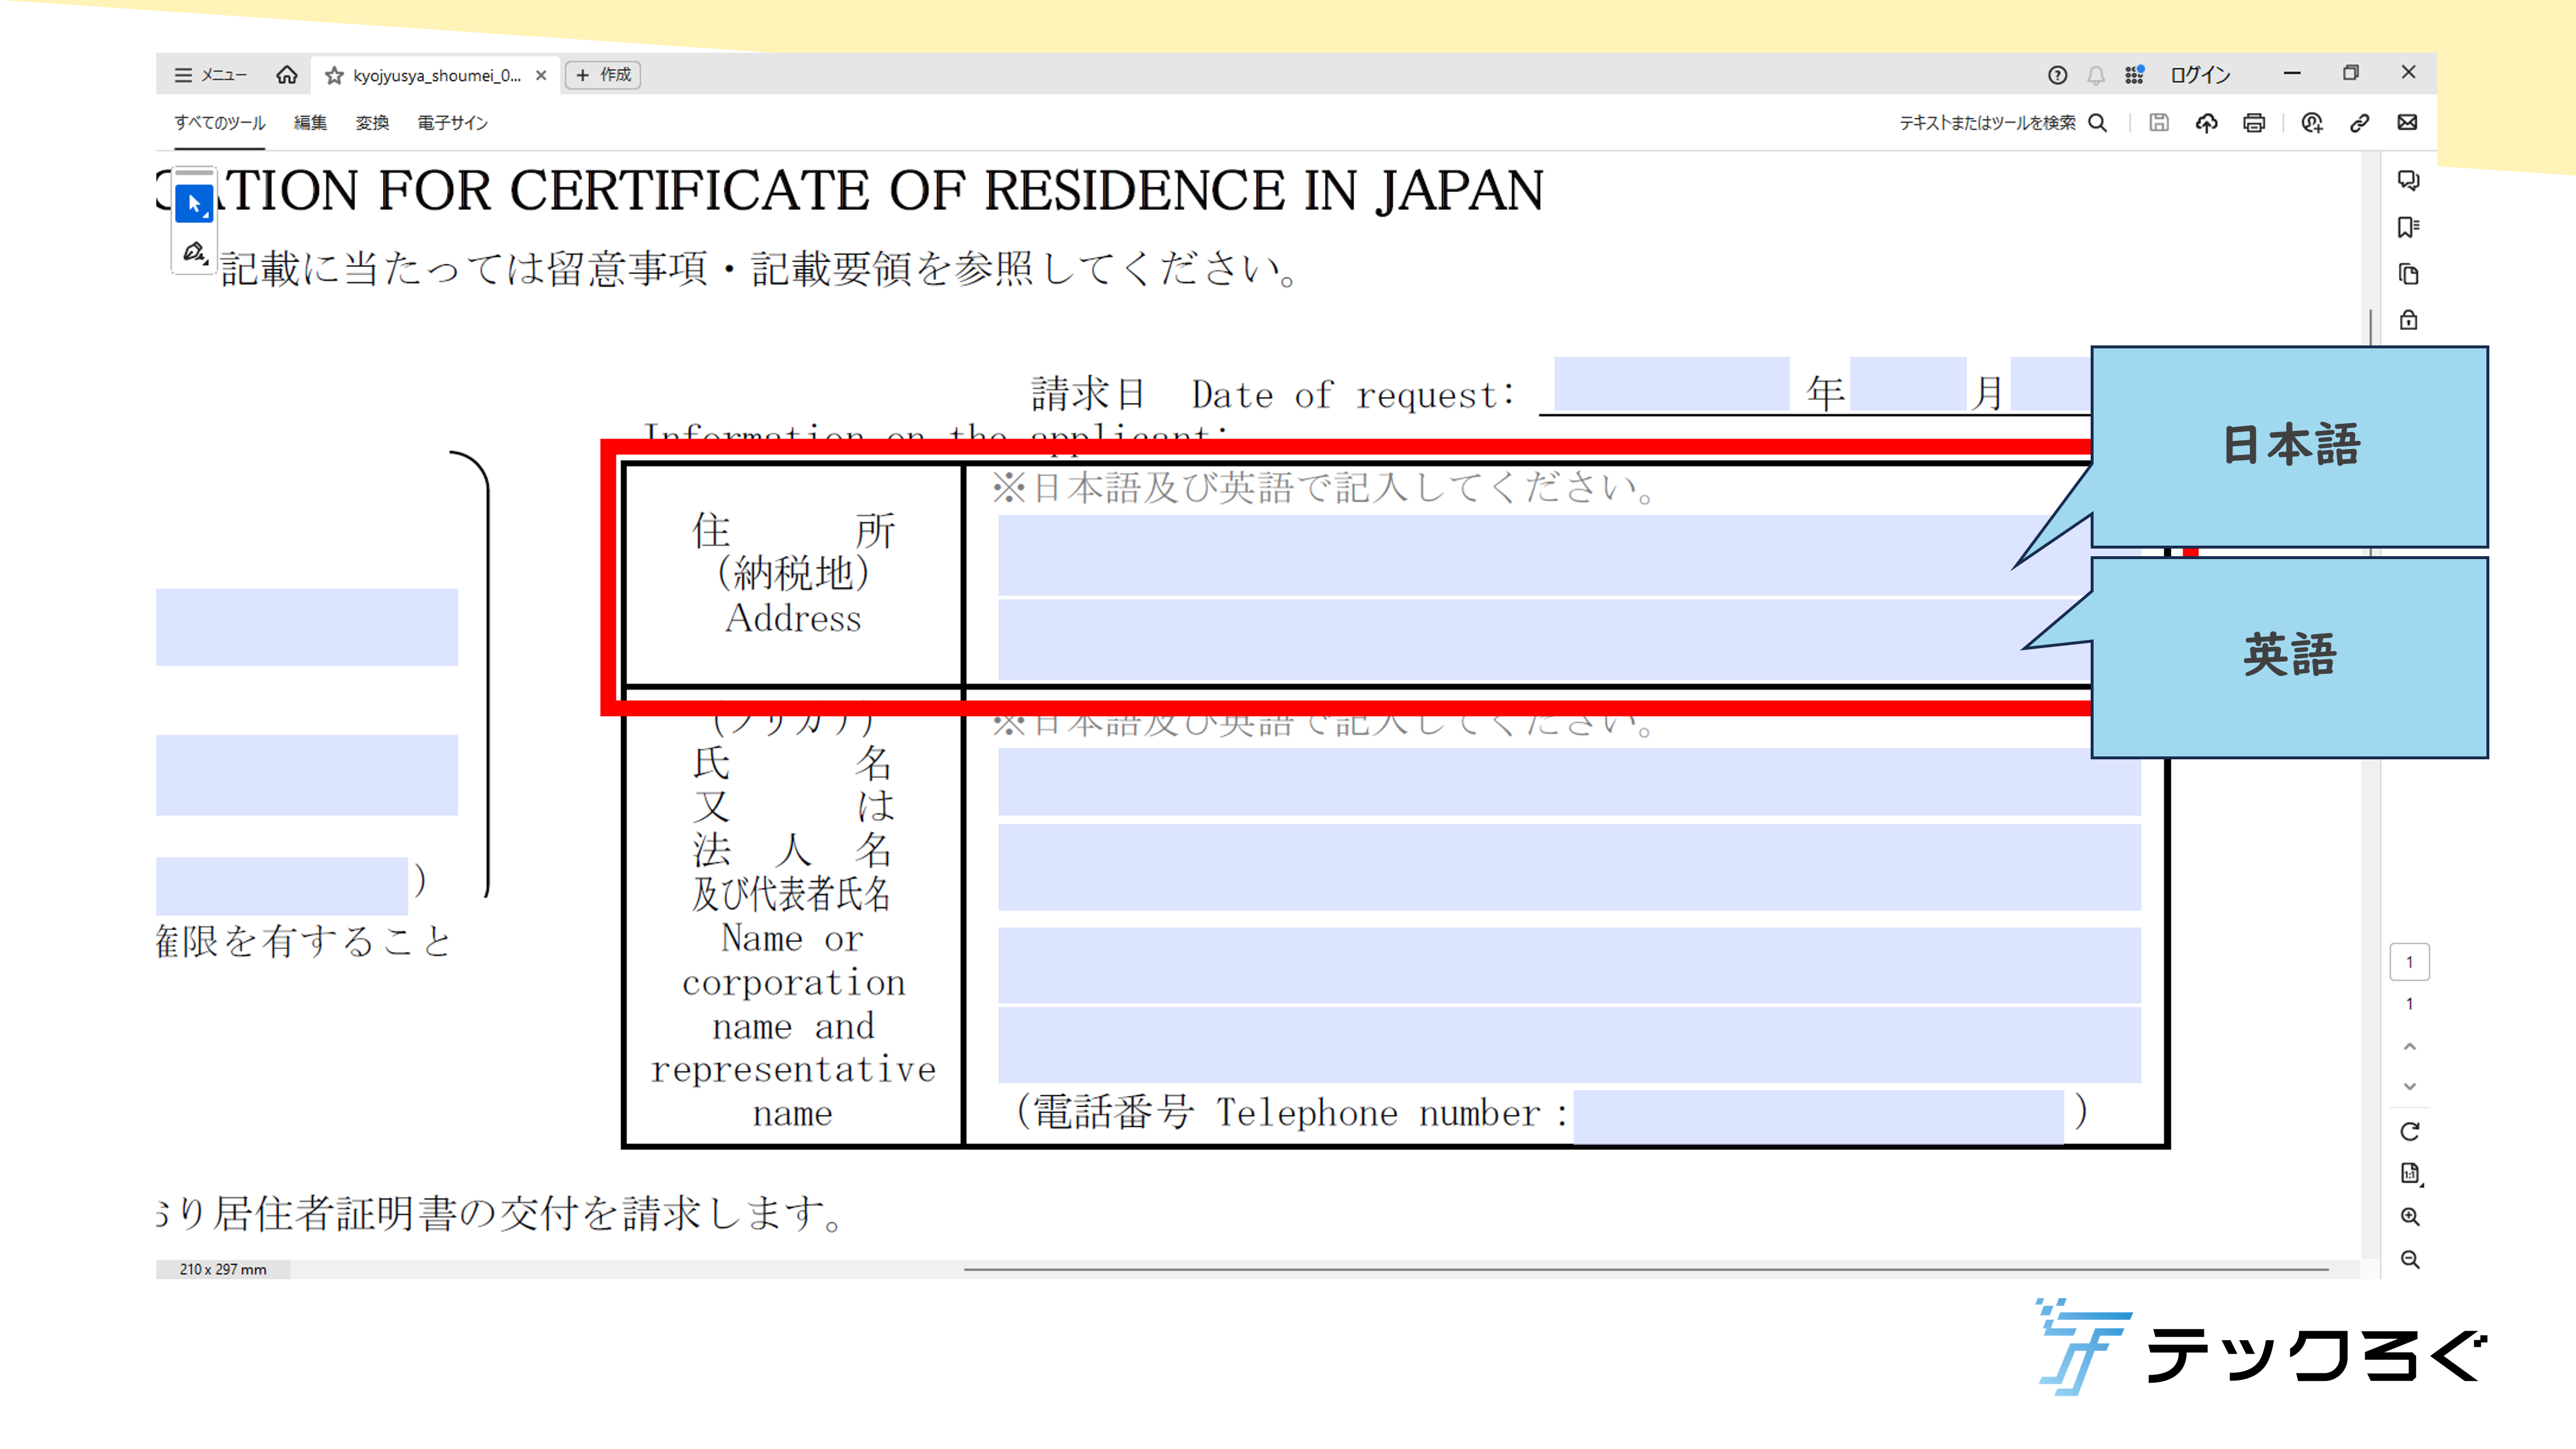Rotate the page with the clockwise arrow
2576x1449 pixels.
tap(2409, 1131)
